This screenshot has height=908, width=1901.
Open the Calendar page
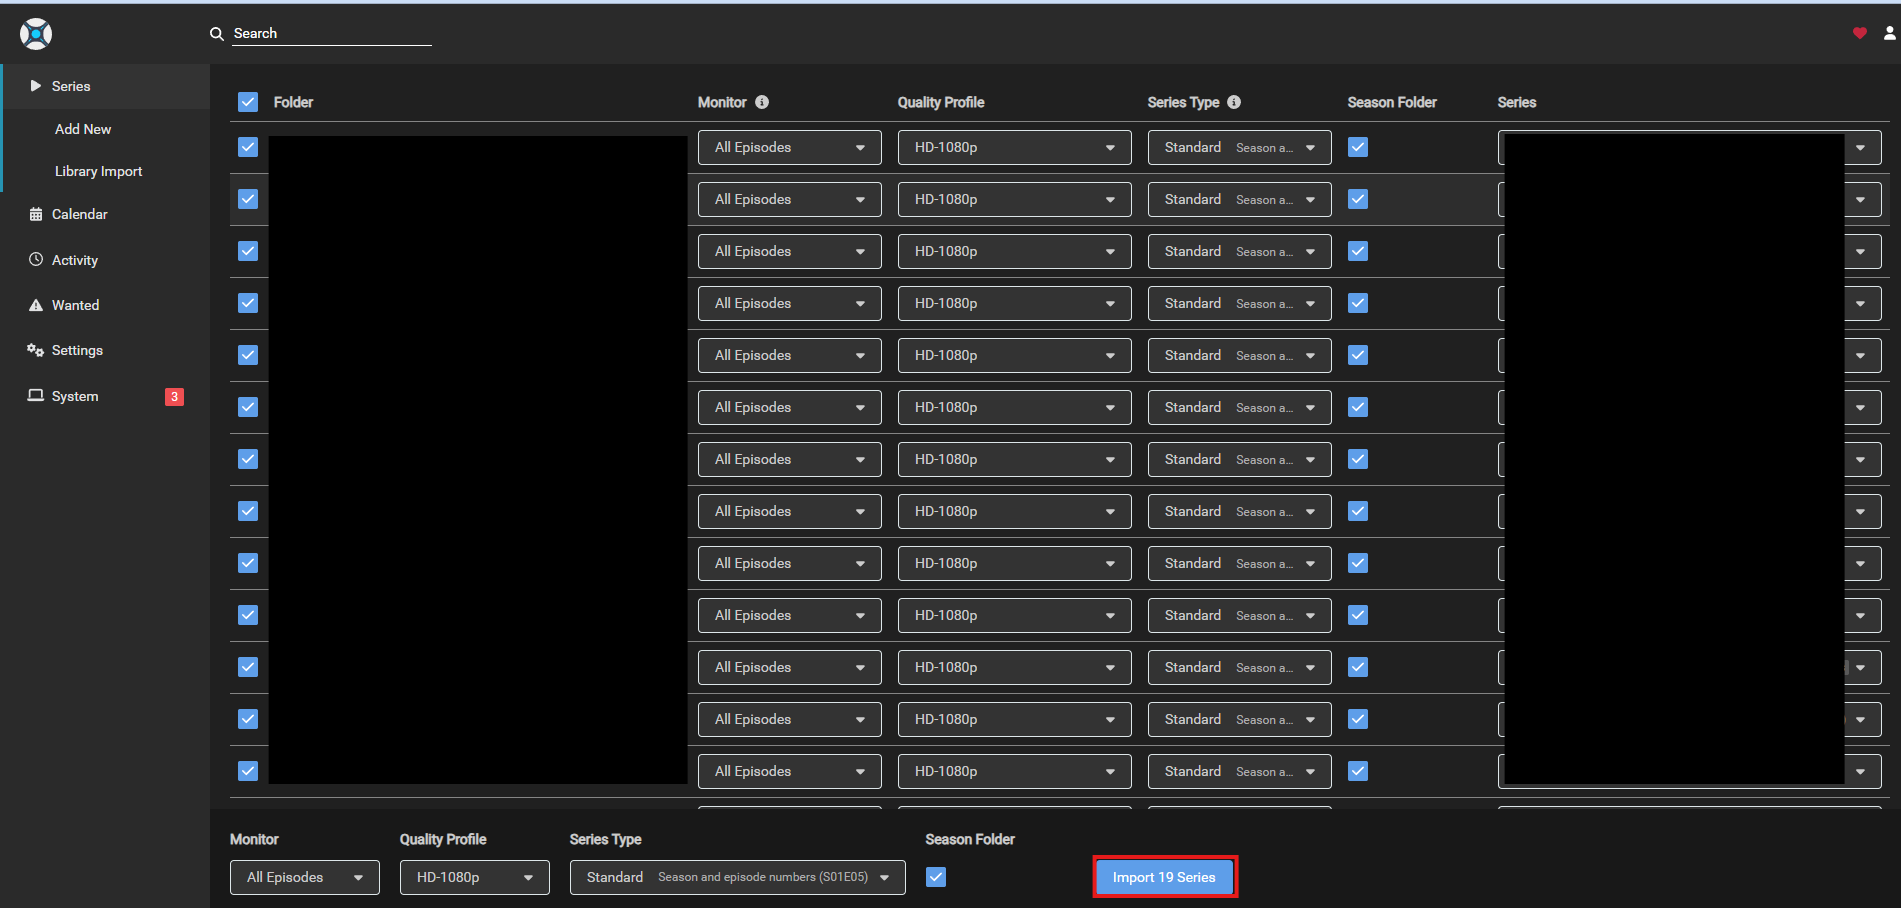click(79, 214)
